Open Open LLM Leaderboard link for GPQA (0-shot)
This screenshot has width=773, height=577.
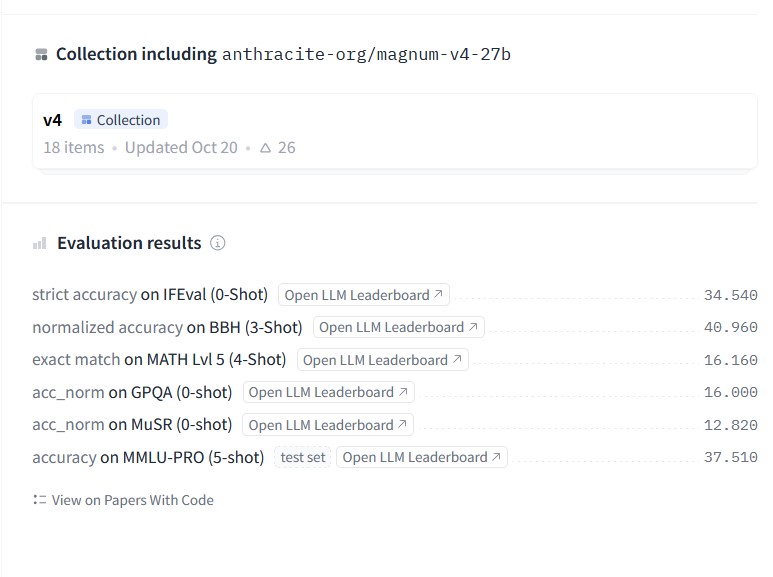point(328,393)
